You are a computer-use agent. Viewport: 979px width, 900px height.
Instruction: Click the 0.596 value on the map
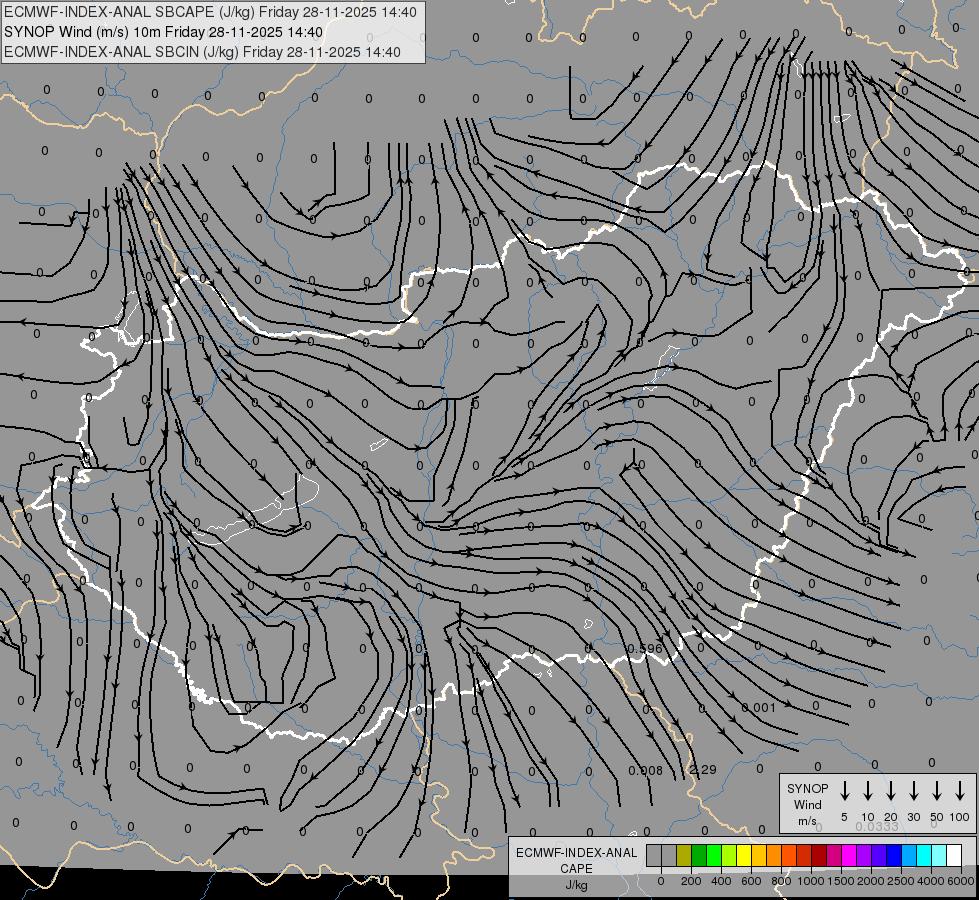[645, 648]
